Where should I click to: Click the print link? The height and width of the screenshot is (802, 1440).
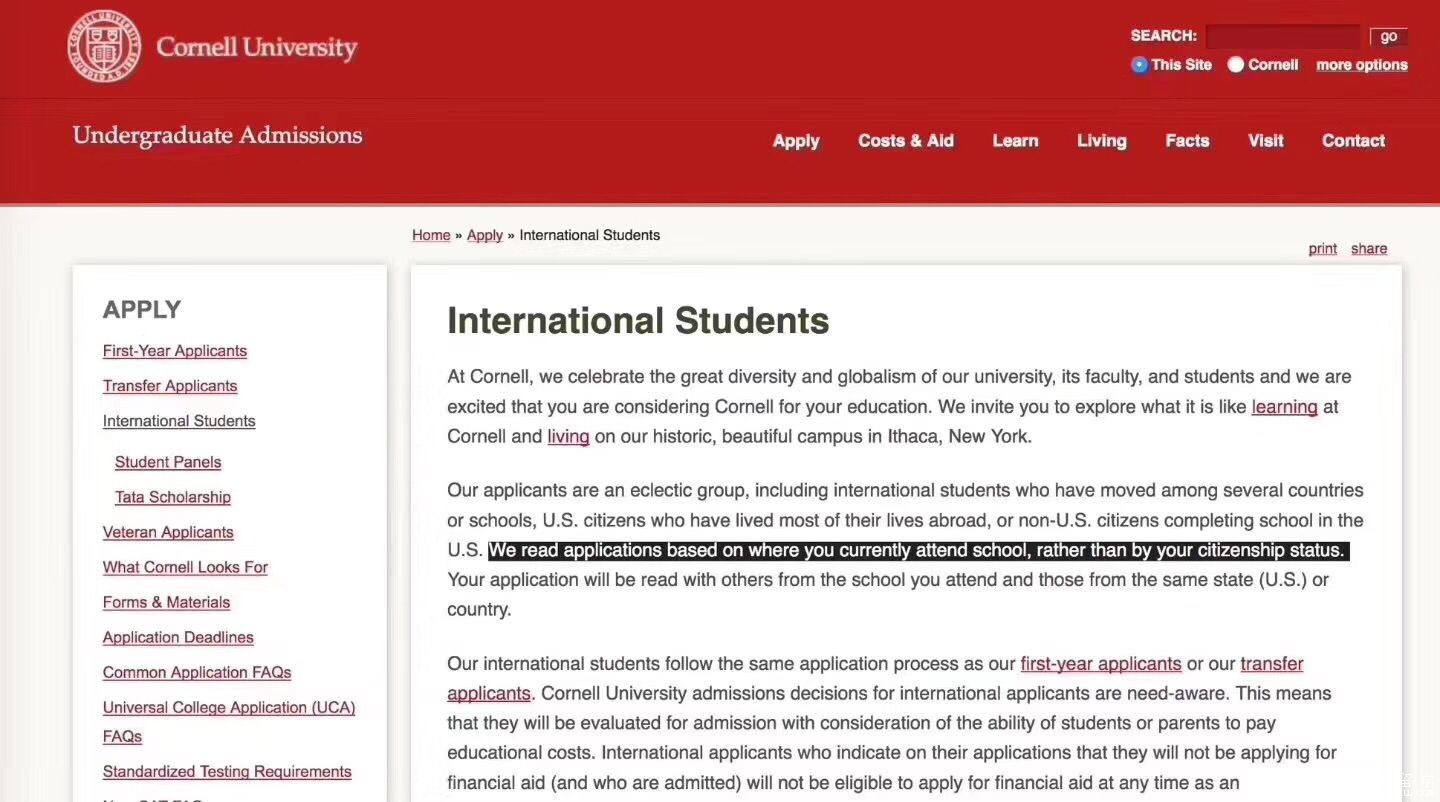click(1322, 249)
